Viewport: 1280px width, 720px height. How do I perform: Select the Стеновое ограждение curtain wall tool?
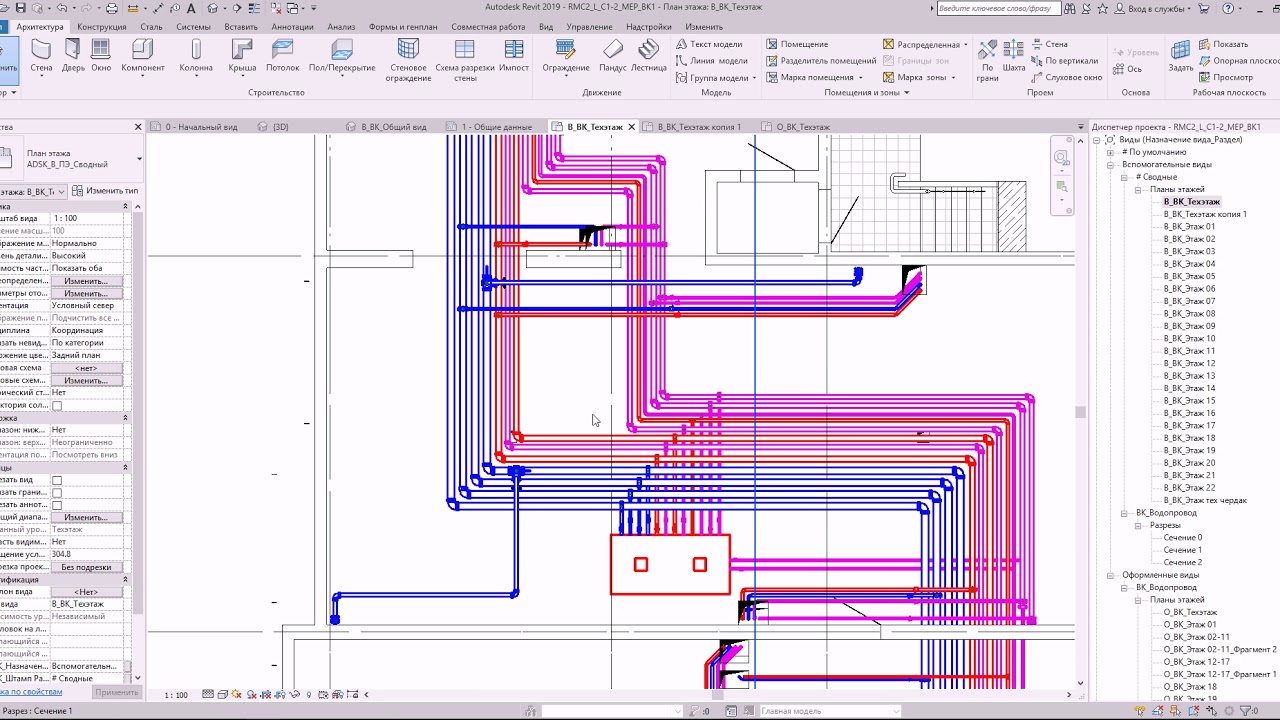408,60
